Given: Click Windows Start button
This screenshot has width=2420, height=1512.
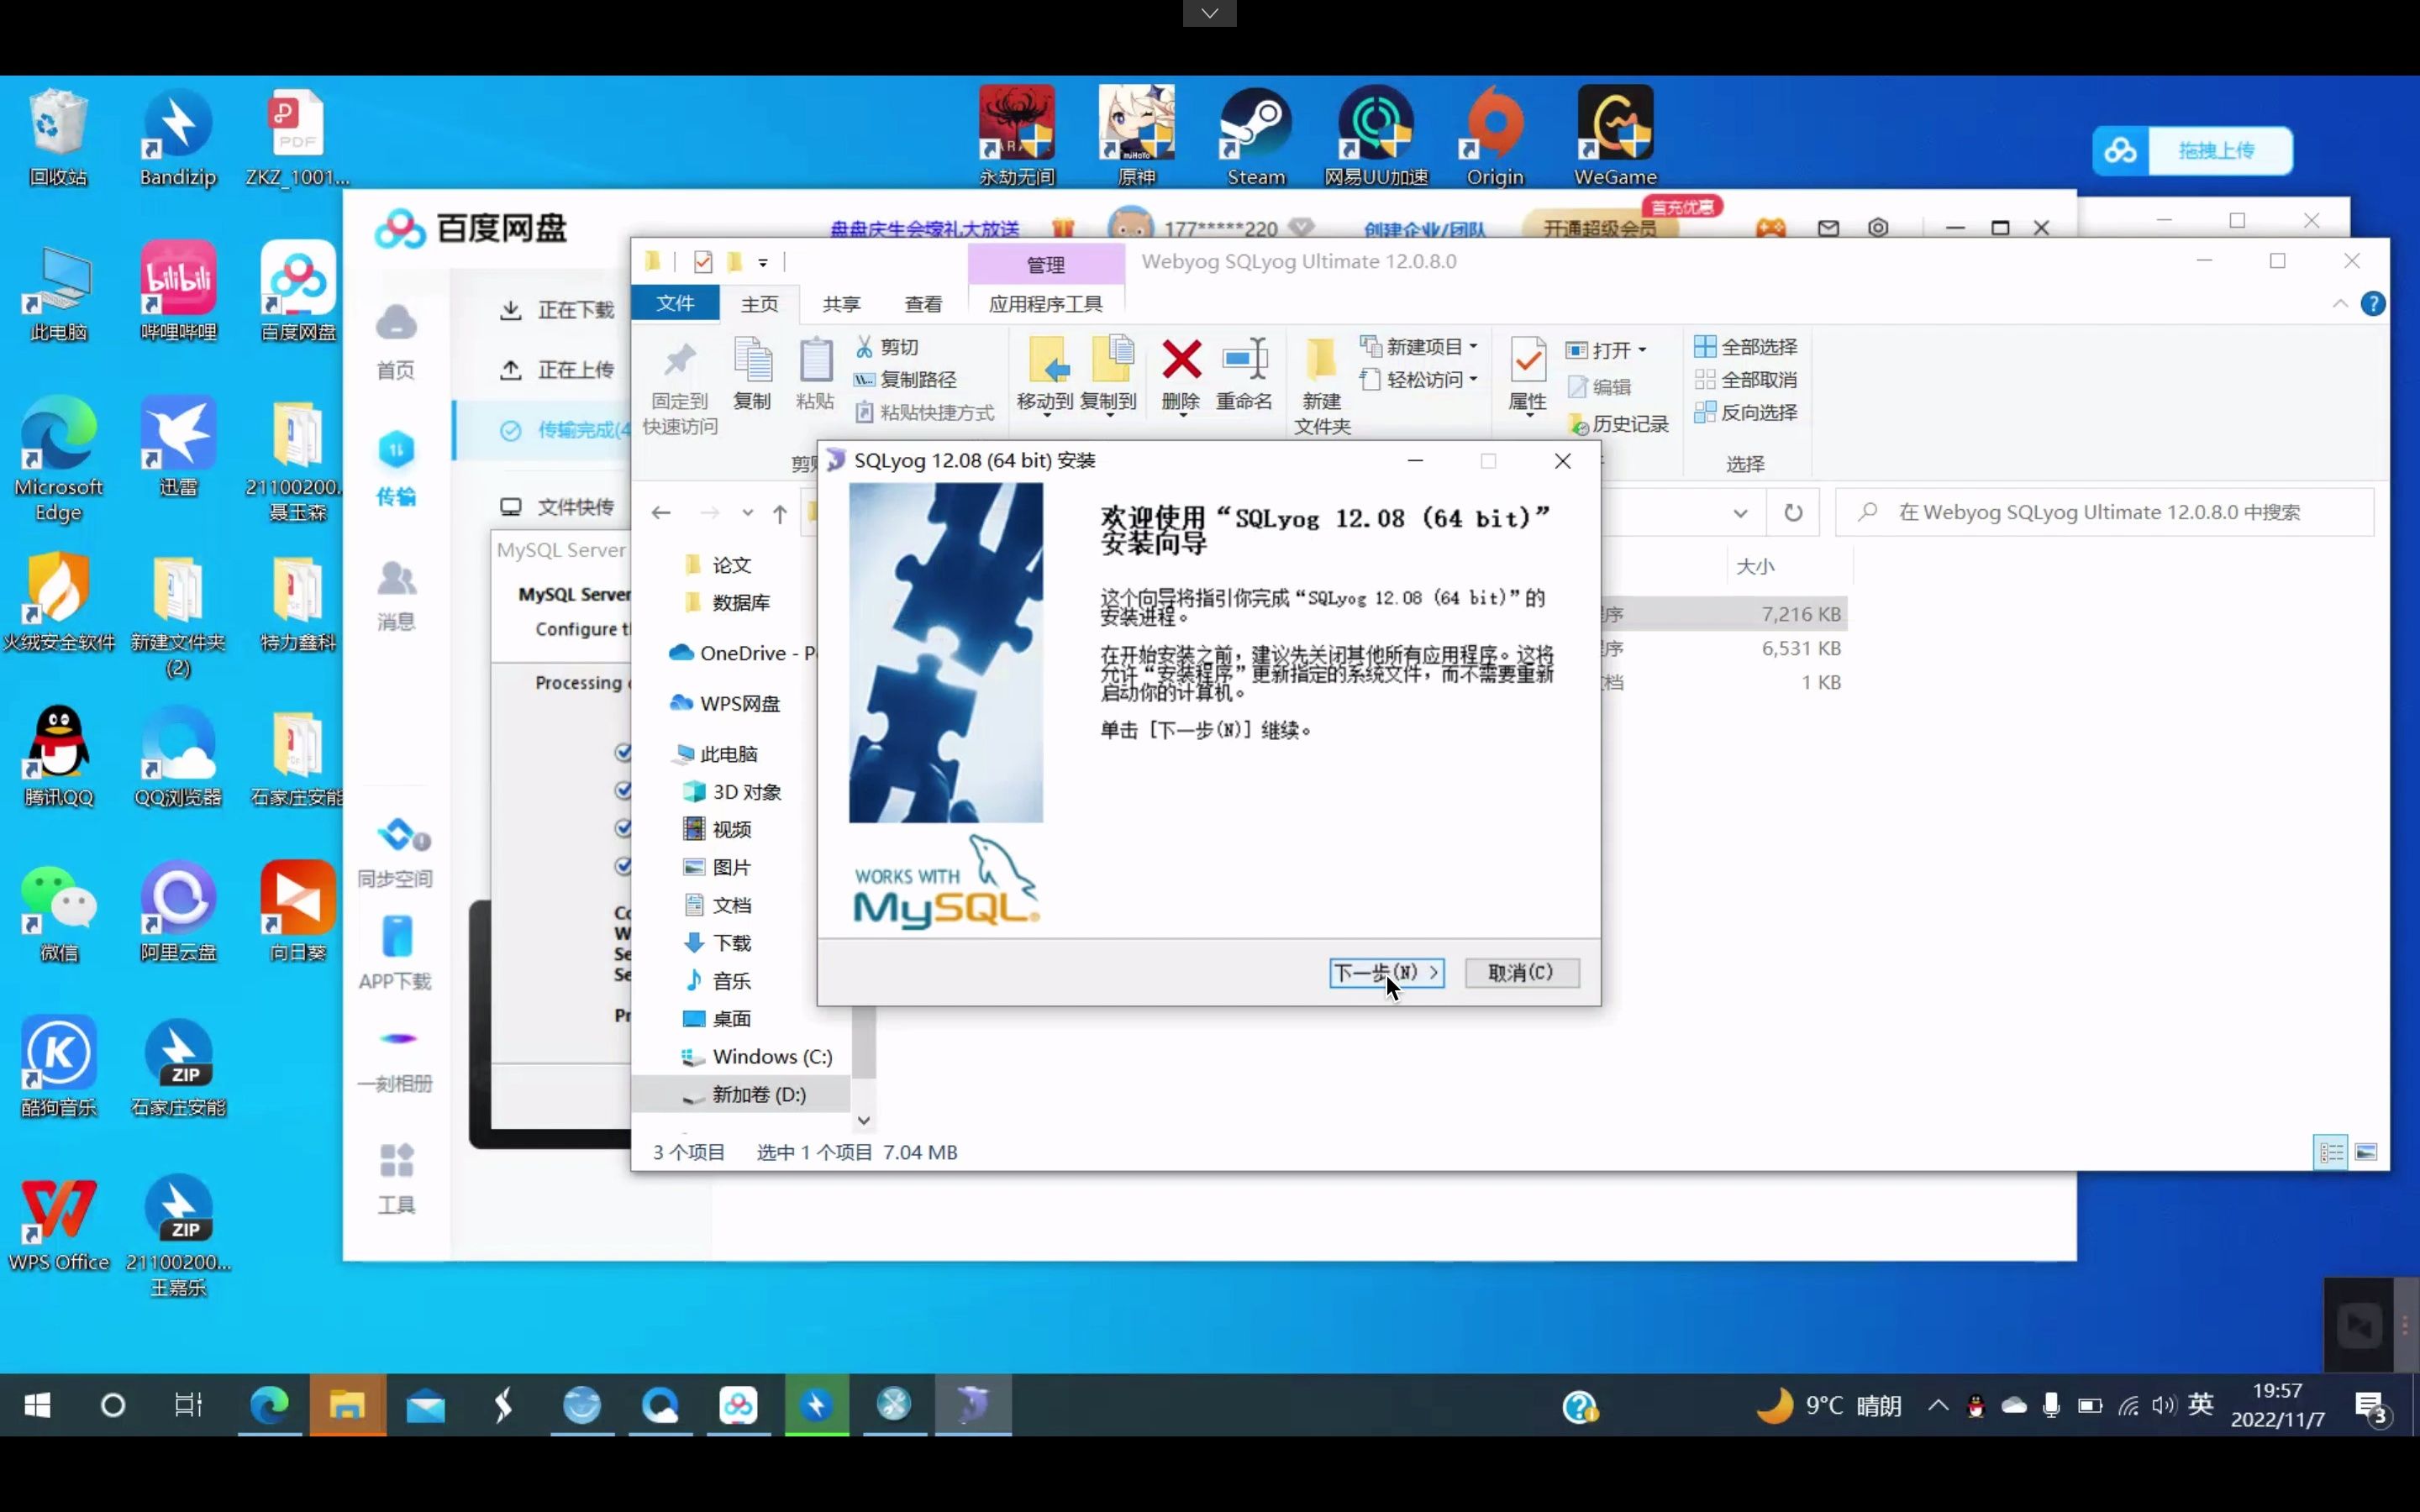Looking at the screenshot, I should point(37,1405).
